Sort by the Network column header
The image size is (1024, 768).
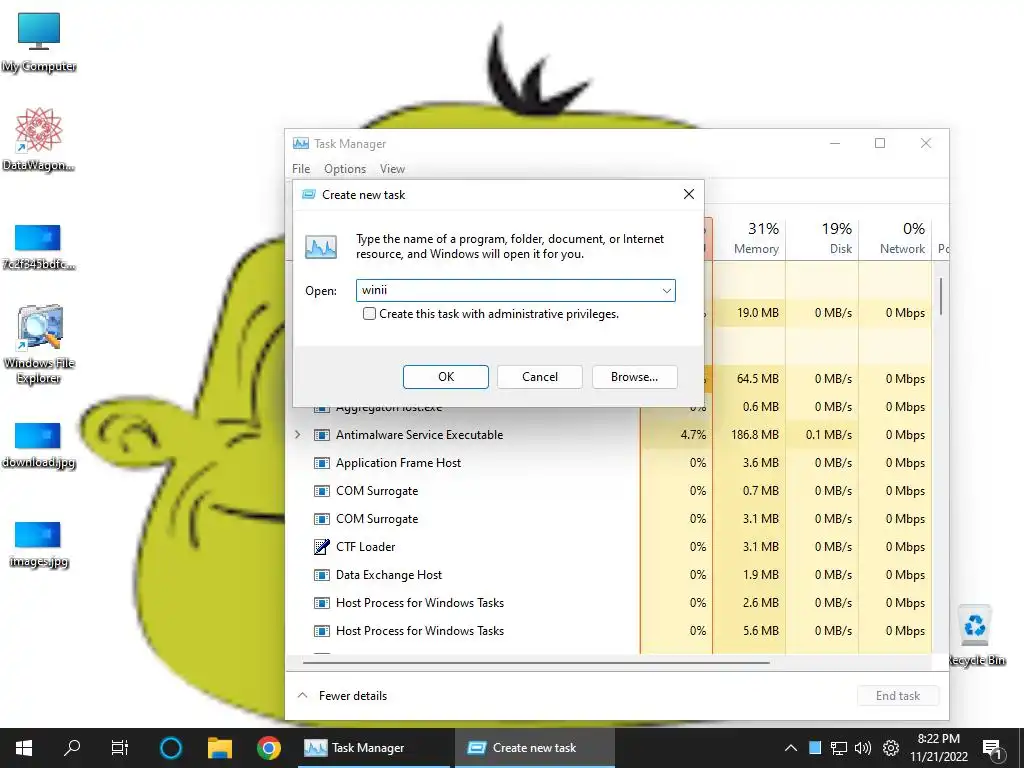tap(895, 238)
